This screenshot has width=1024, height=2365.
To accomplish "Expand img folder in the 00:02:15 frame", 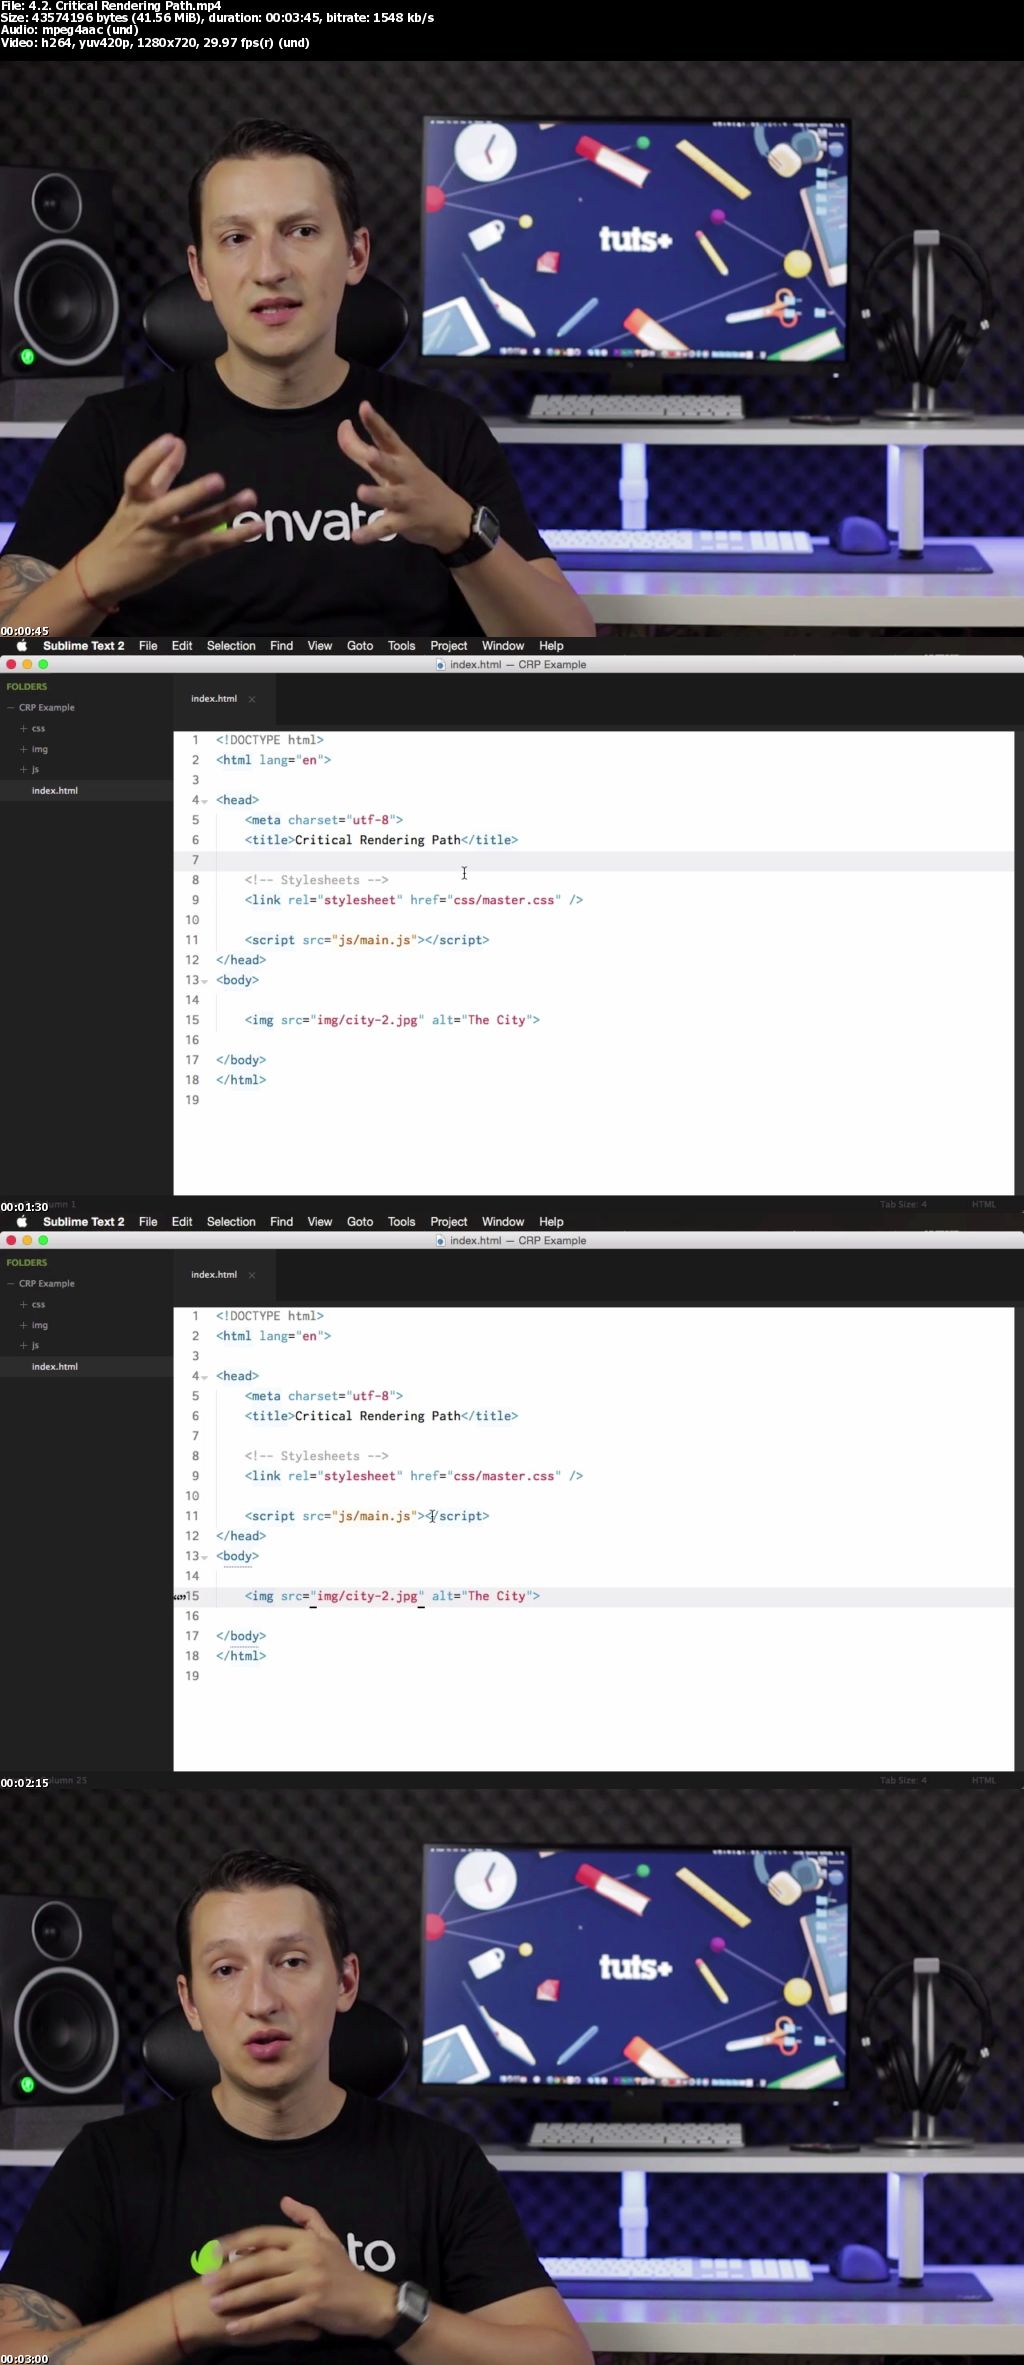I will point(24,1325).
